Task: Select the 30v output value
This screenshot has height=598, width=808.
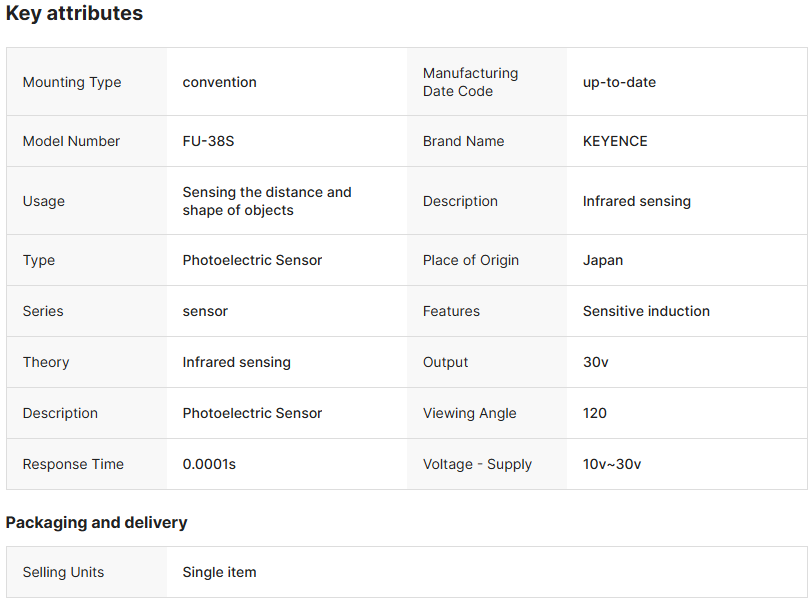Action: click(x=595, y=362)
